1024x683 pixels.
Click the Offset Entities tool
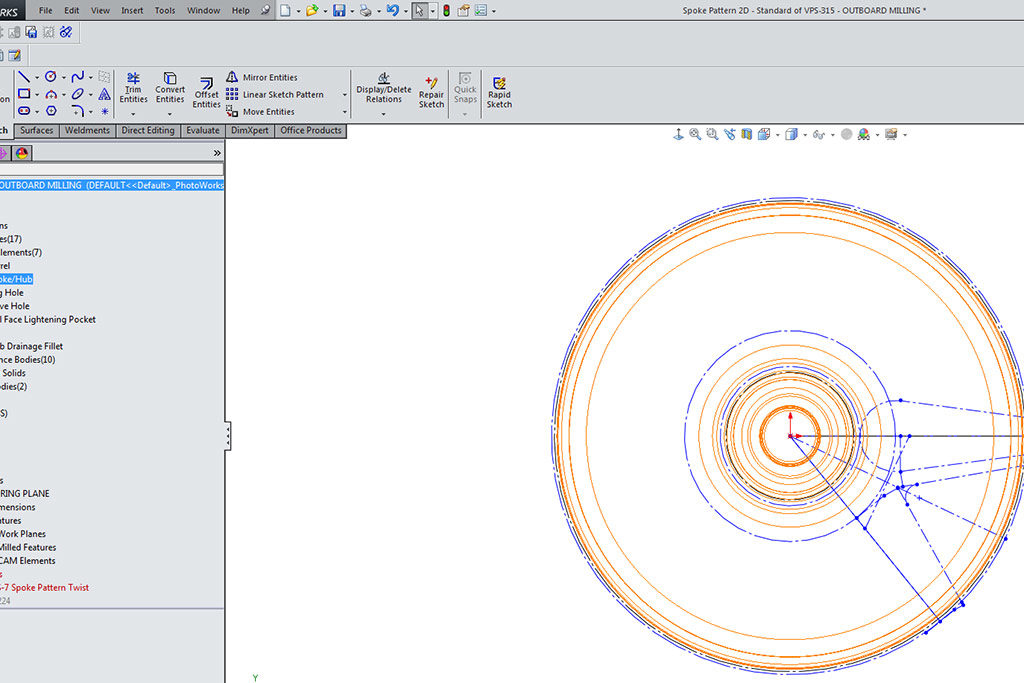pos(206,93)
